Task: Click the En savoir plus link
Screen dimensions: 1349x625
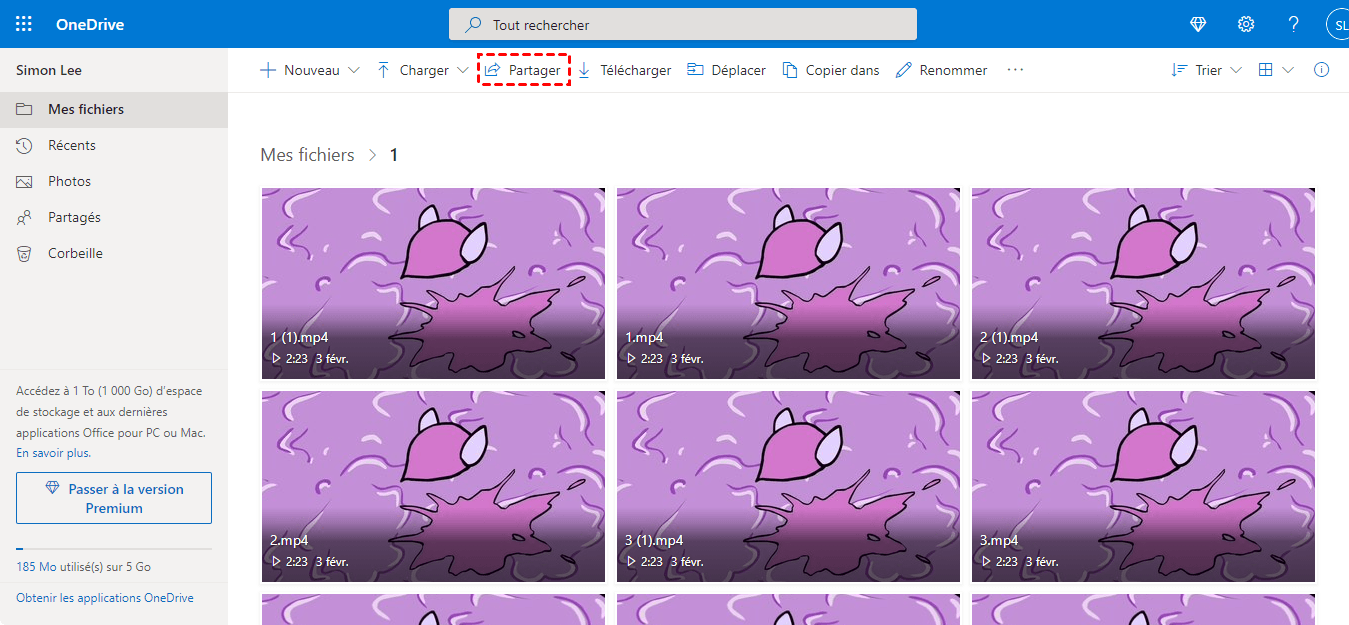Action: (53, 453)
